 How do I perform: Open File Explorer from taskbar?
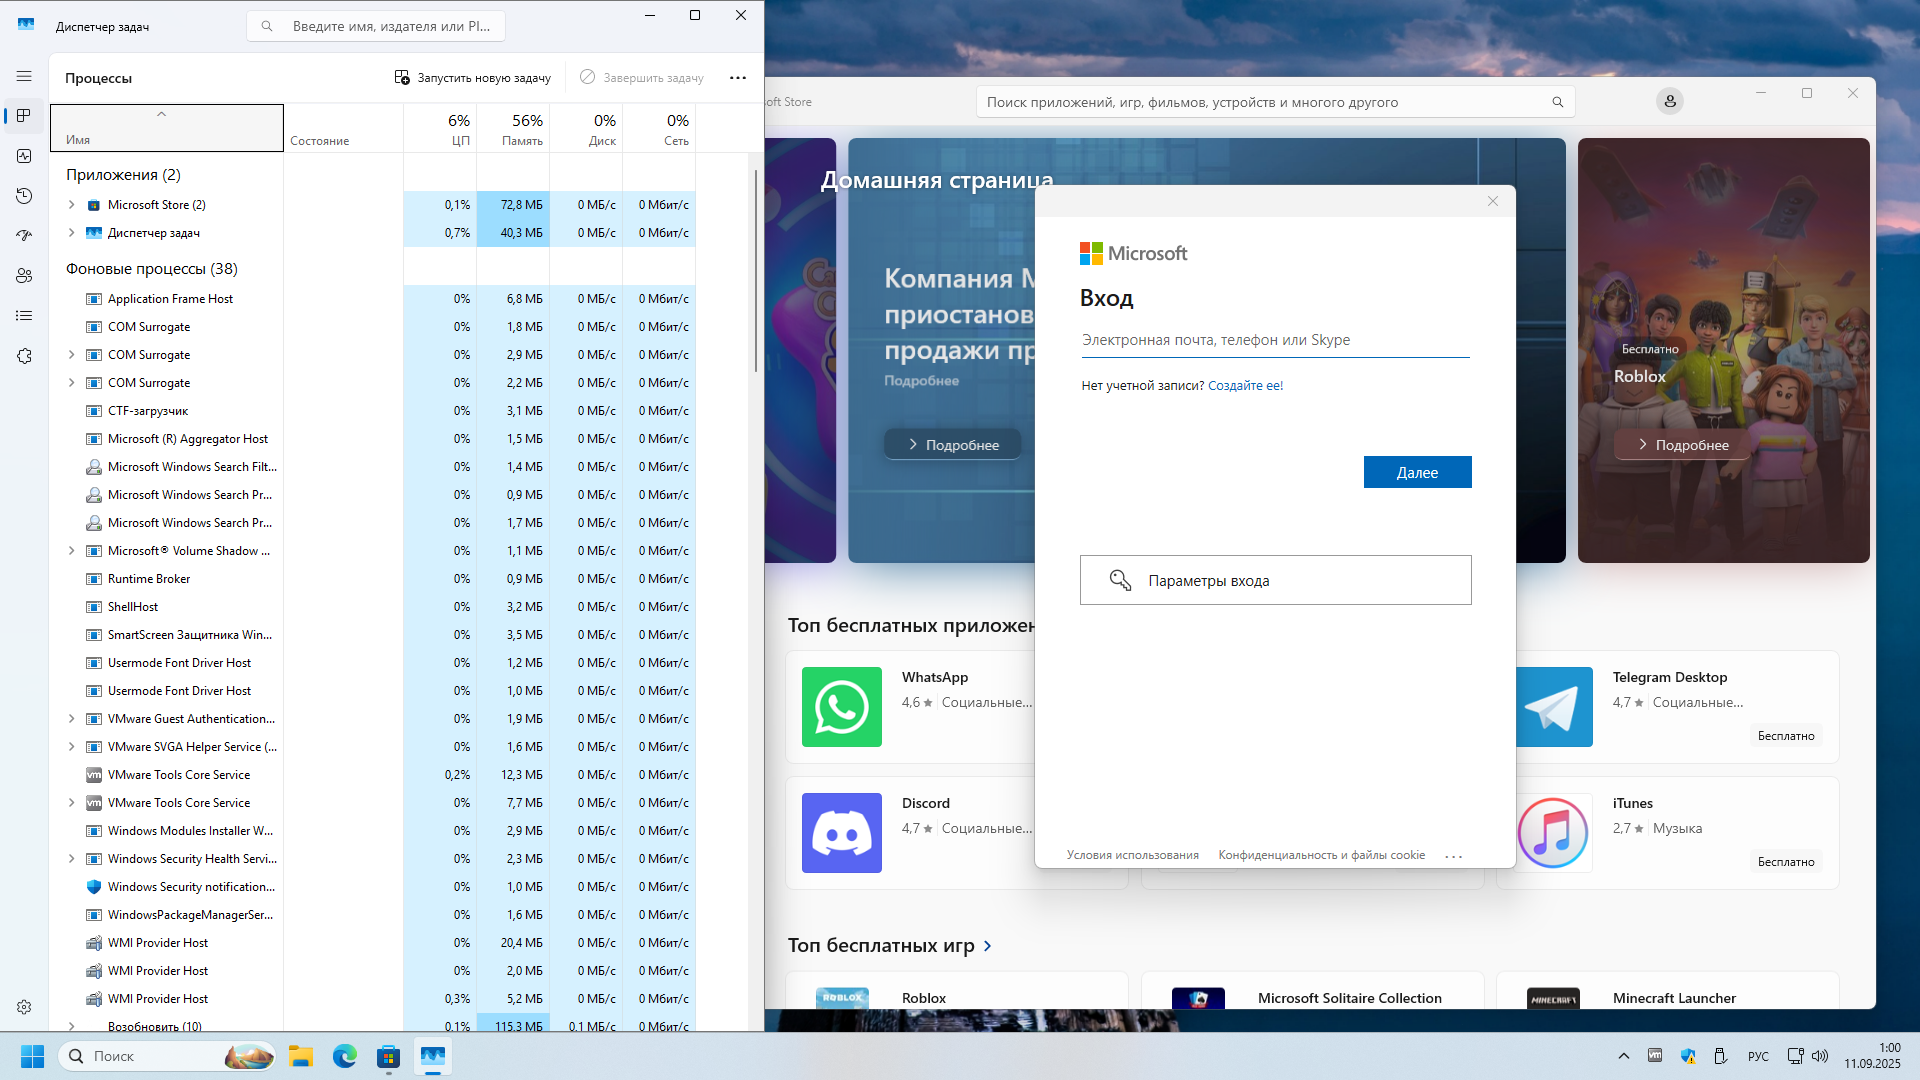pyautogui.click(x=301, y=1056)
